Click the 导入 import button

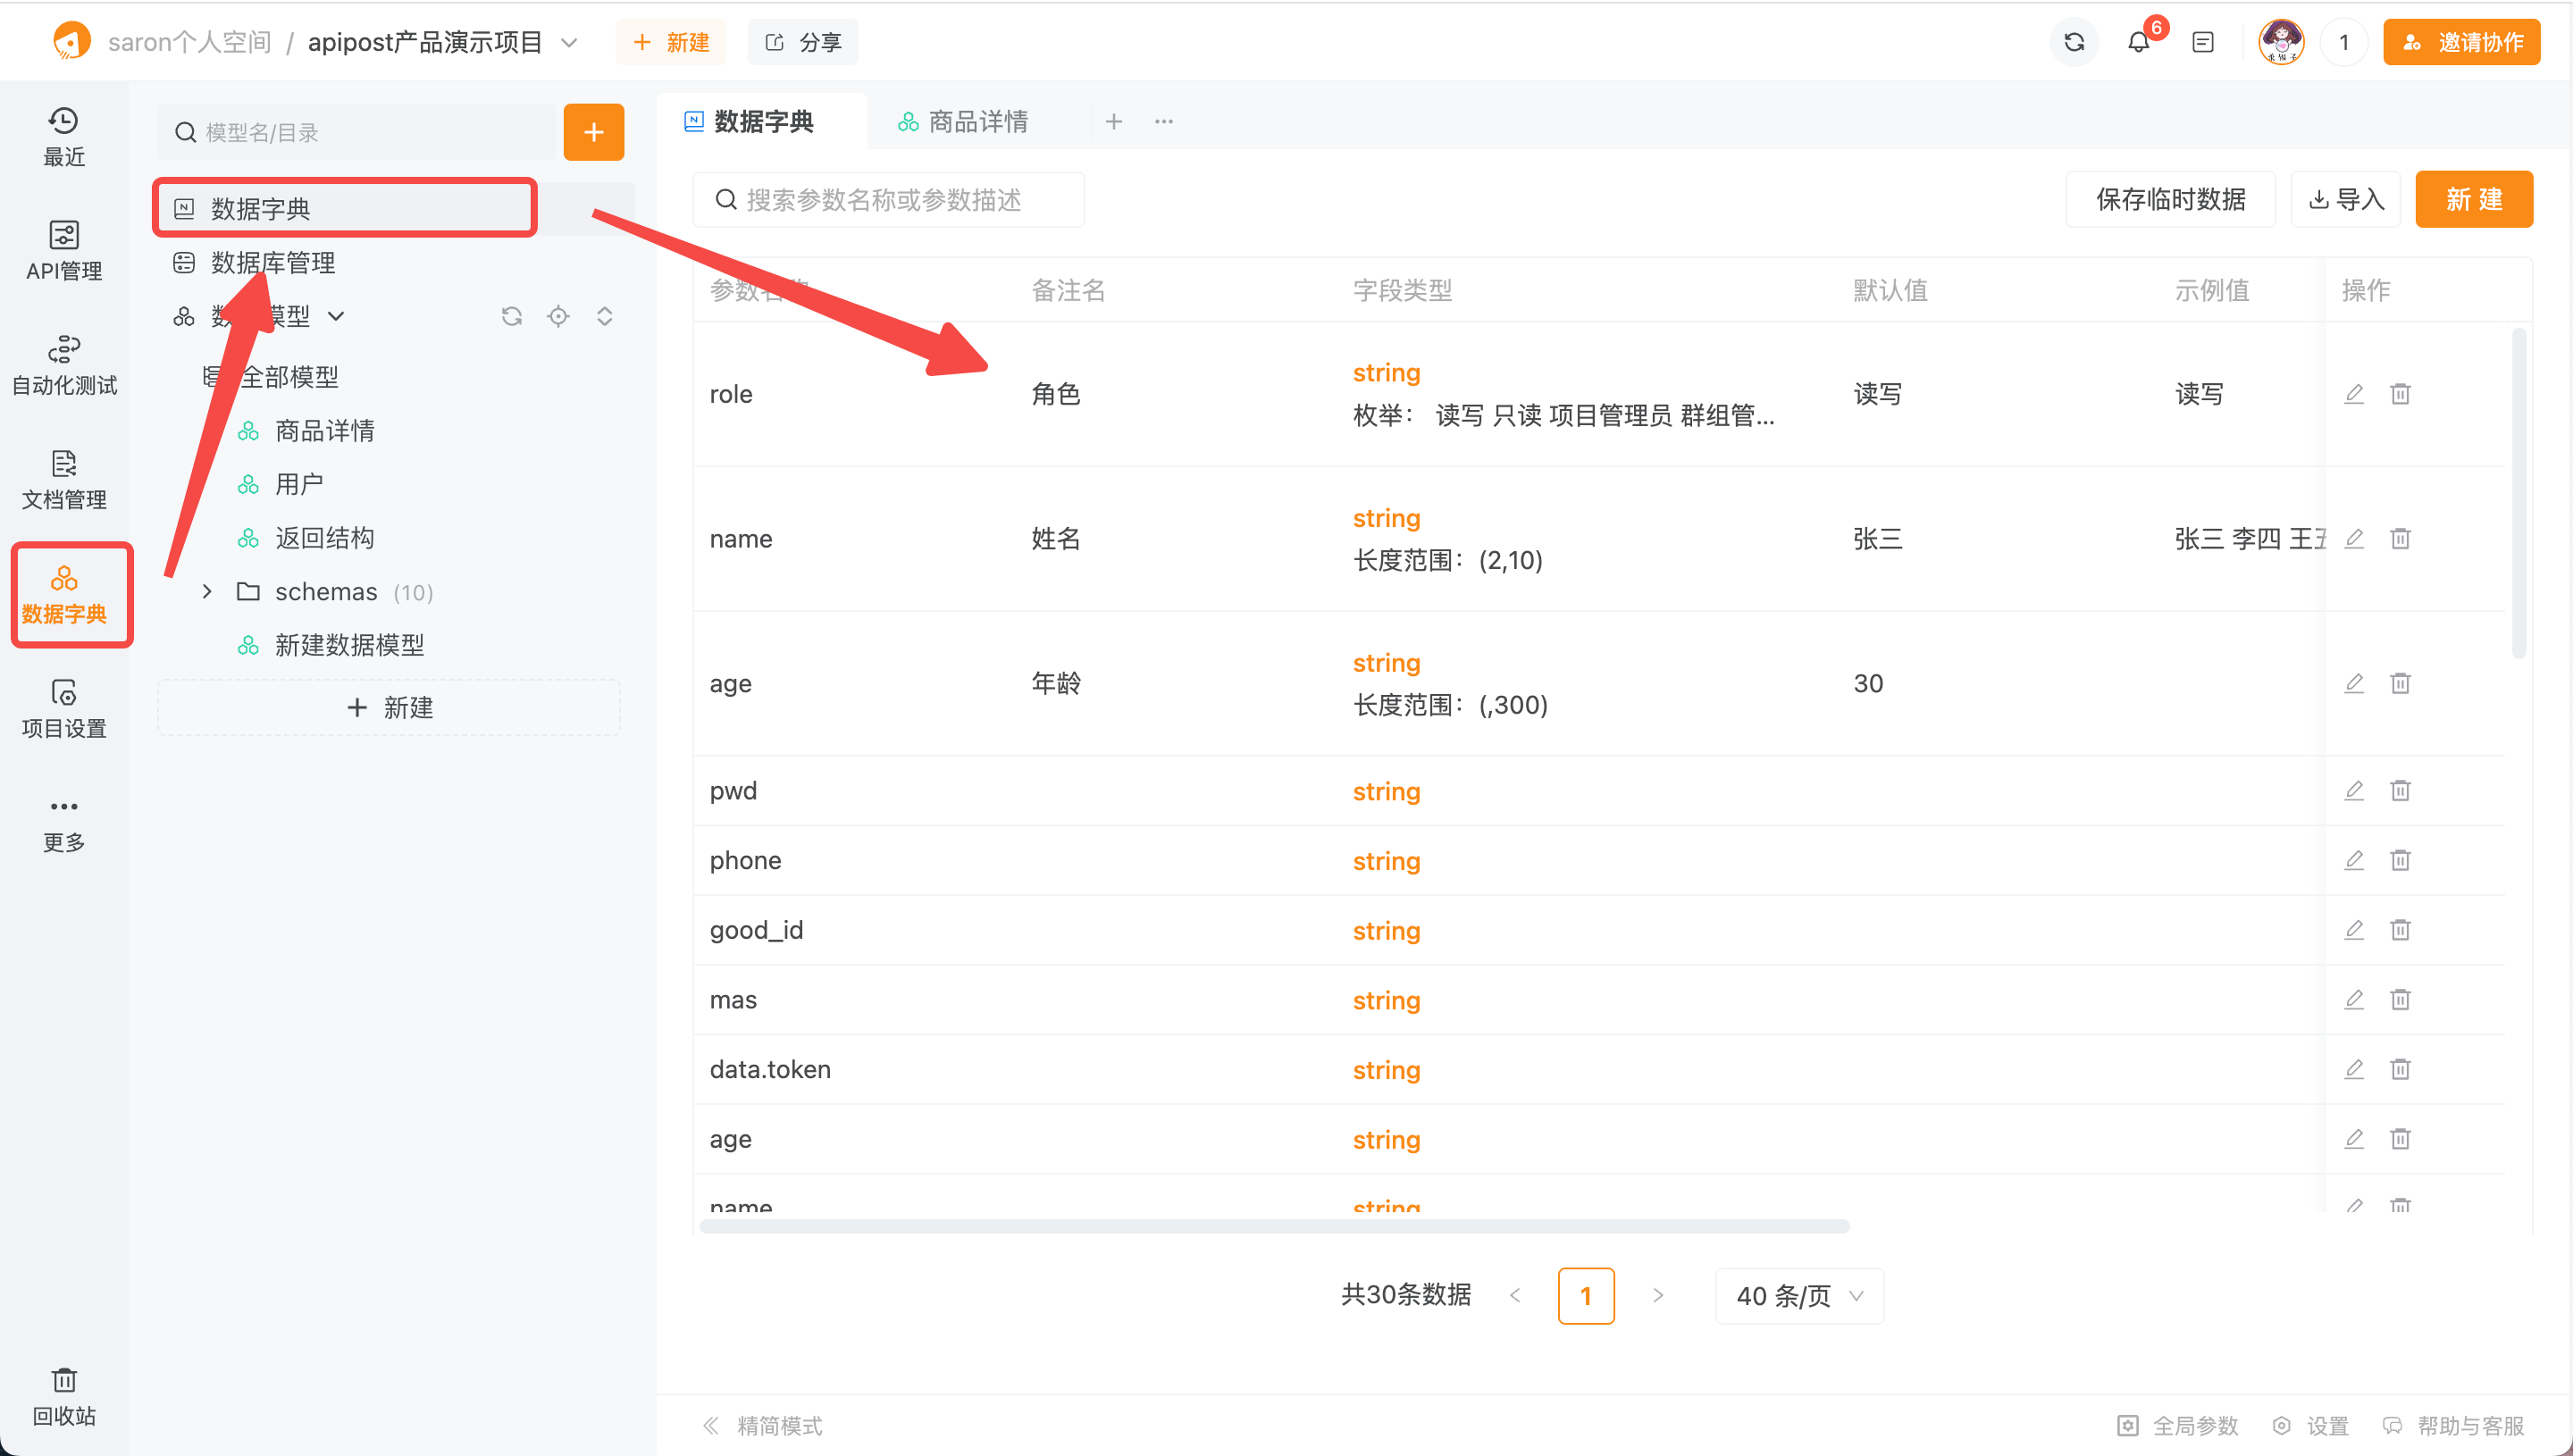point(2346,199)
